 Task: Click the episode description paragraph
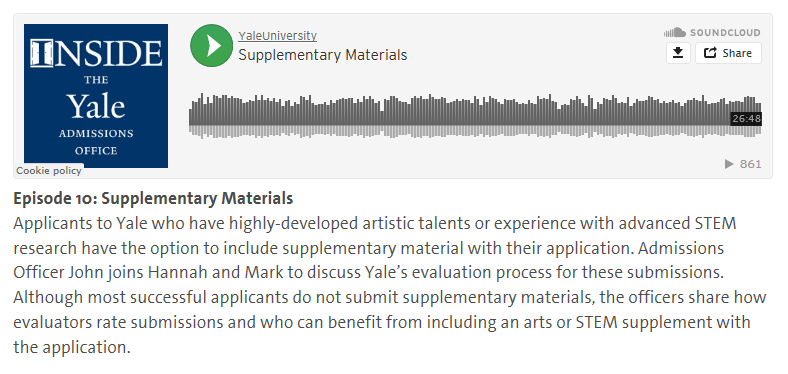tap(390, 285)
